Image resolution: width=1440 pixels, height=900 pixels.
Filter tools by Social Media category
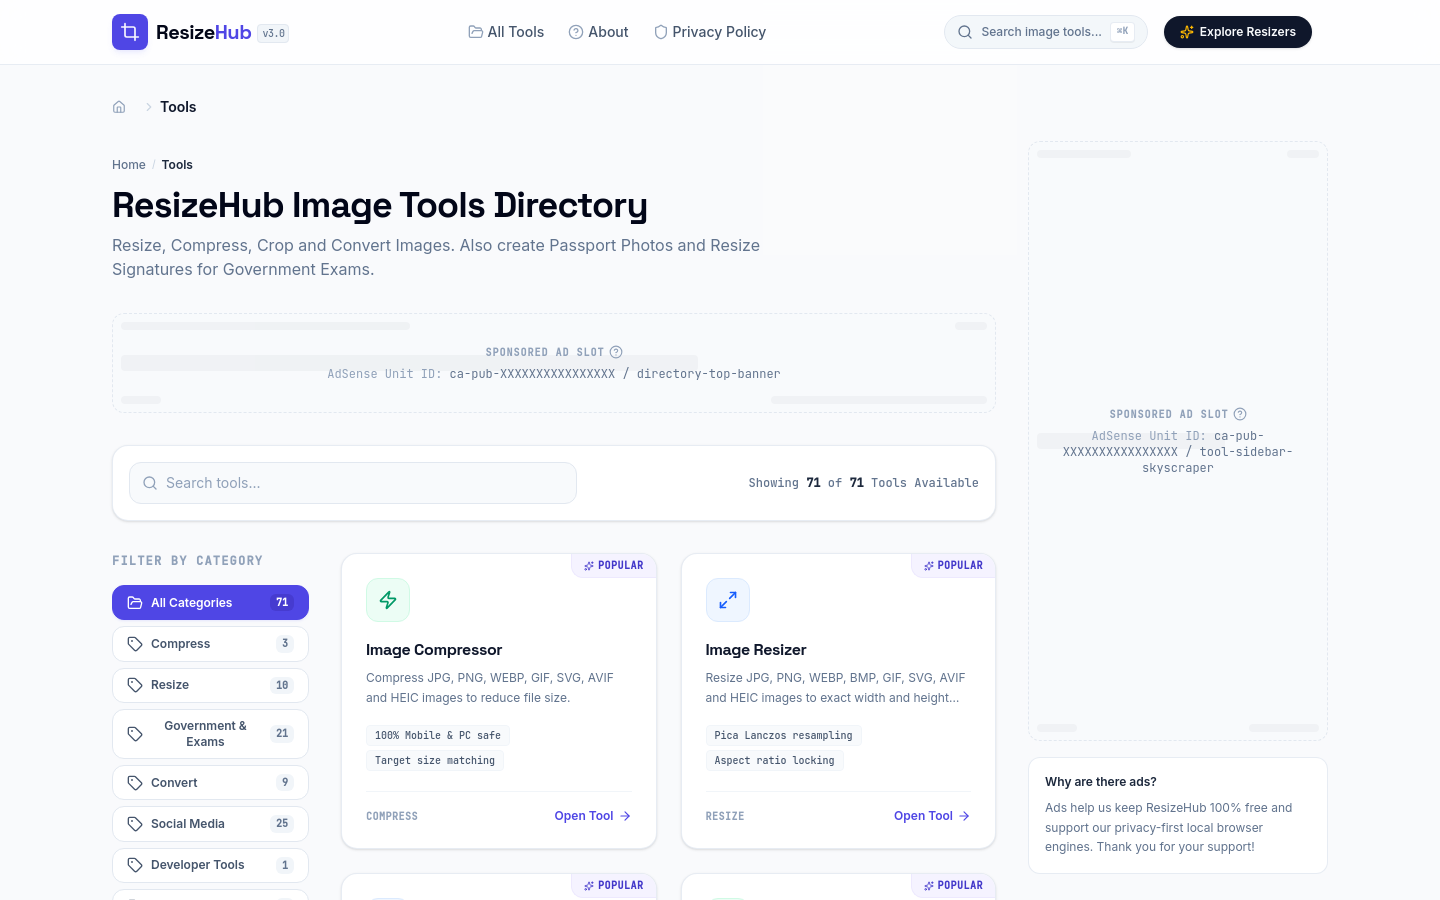[x=210, y=824]
